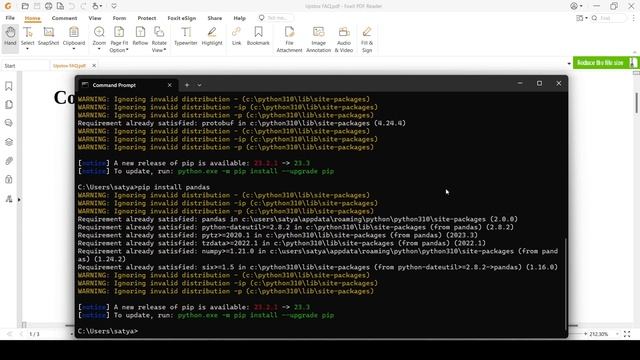Switch to the Foxit eSign tab
This screenshot has width=640, height=360.
point(182,18)
